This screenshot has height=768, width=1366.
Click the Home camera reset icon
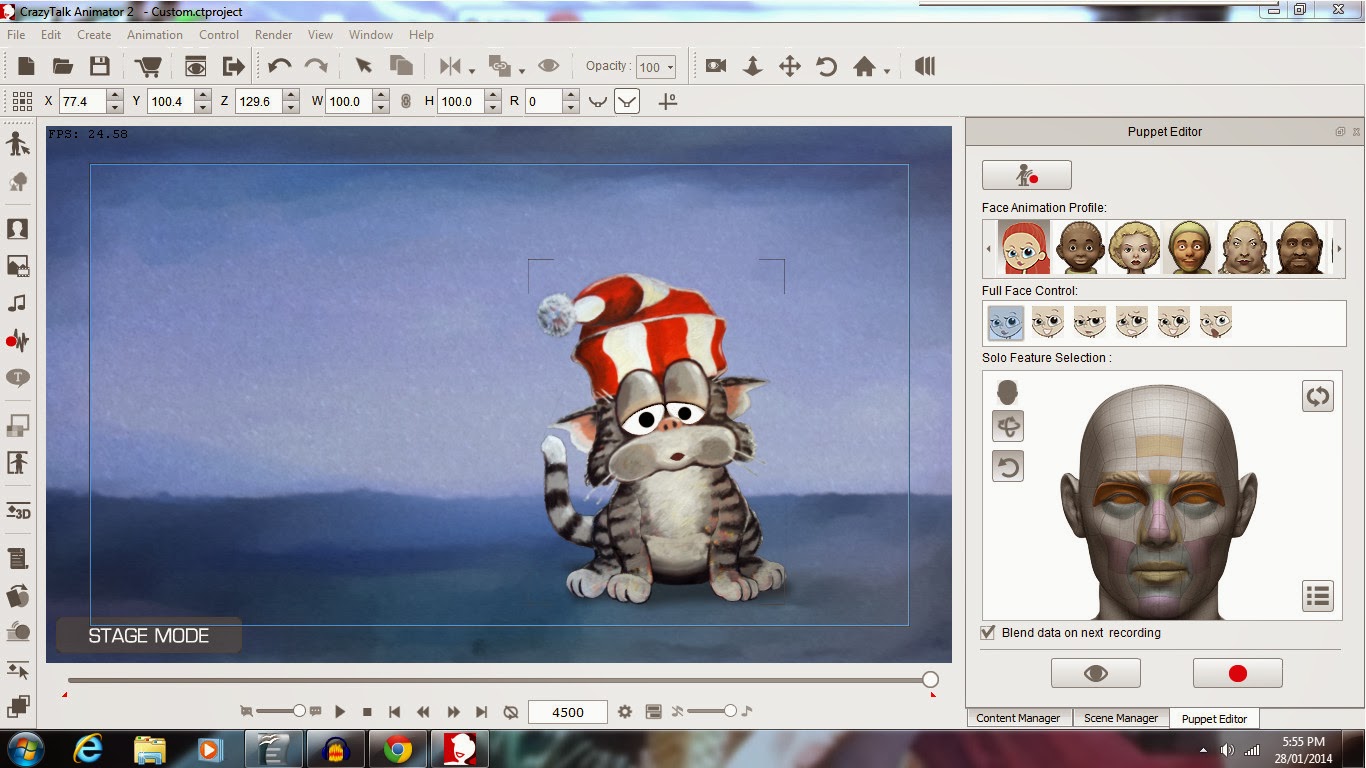[865, 66]
